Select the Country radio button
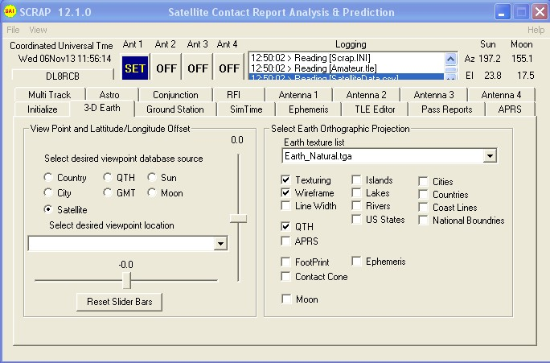 point(48,177)
